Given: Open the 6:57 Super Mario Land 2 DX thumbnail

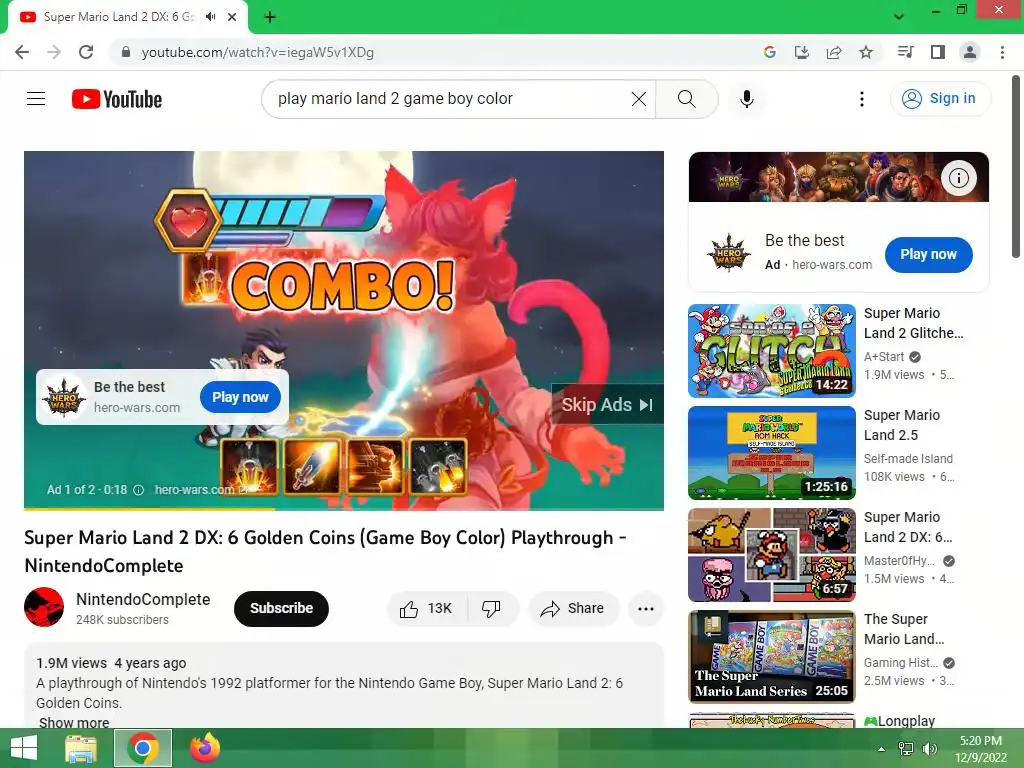Looking at the screenshot, I should click(771, 554).
